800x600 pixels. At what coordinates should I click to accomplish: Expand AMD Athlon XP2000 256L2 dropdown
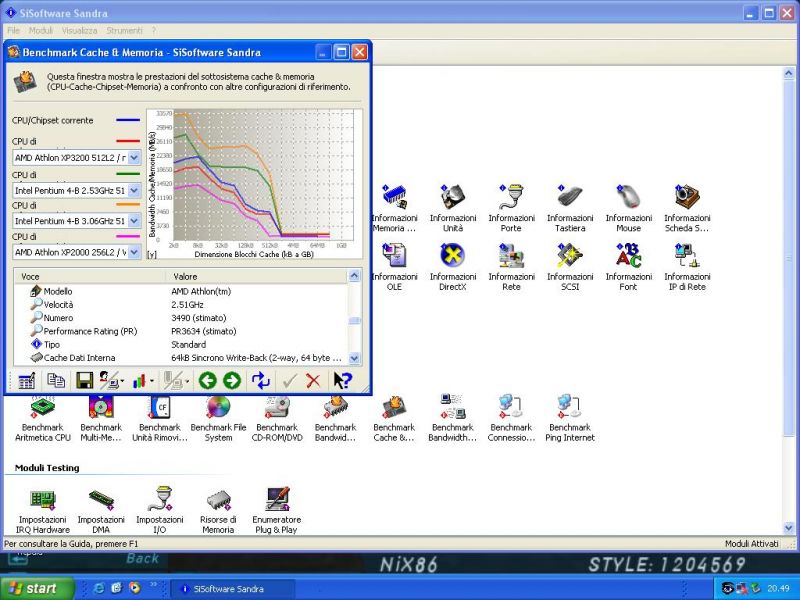click(134, 252)
